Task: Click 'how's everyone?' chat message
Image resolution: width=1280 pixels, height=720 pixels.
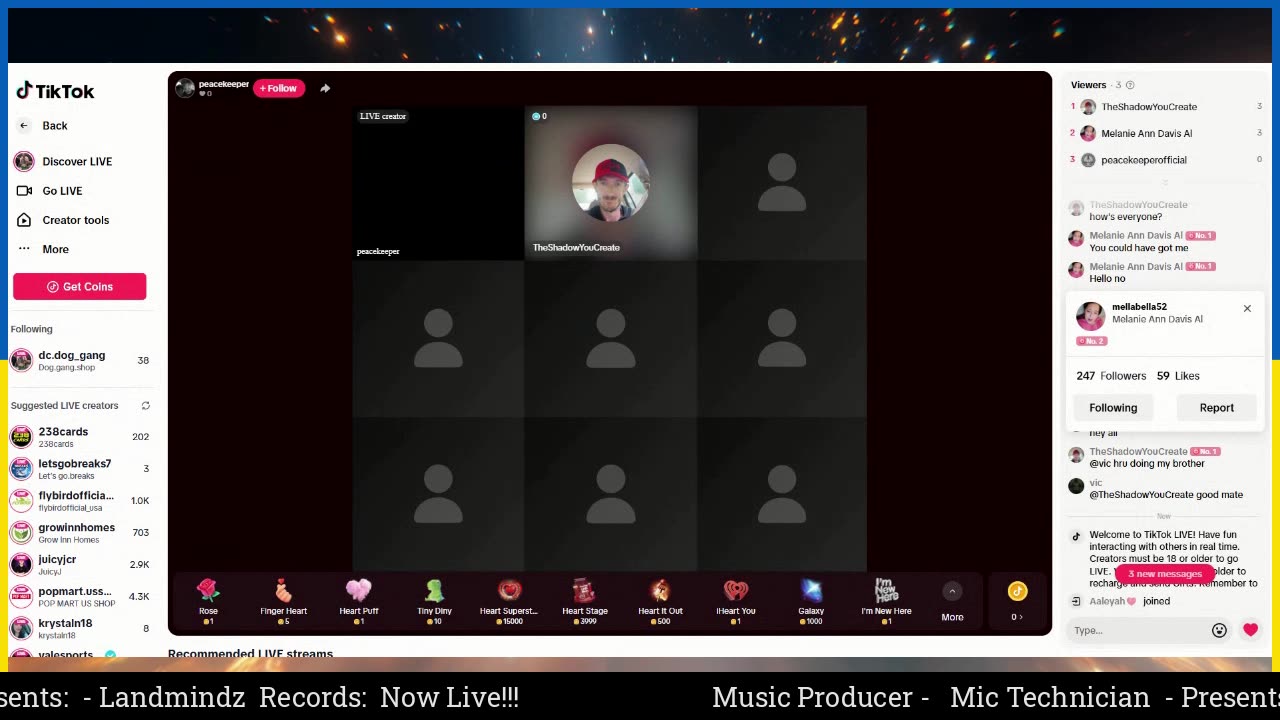Action: pyautogui.click(x=1126, y=217)
